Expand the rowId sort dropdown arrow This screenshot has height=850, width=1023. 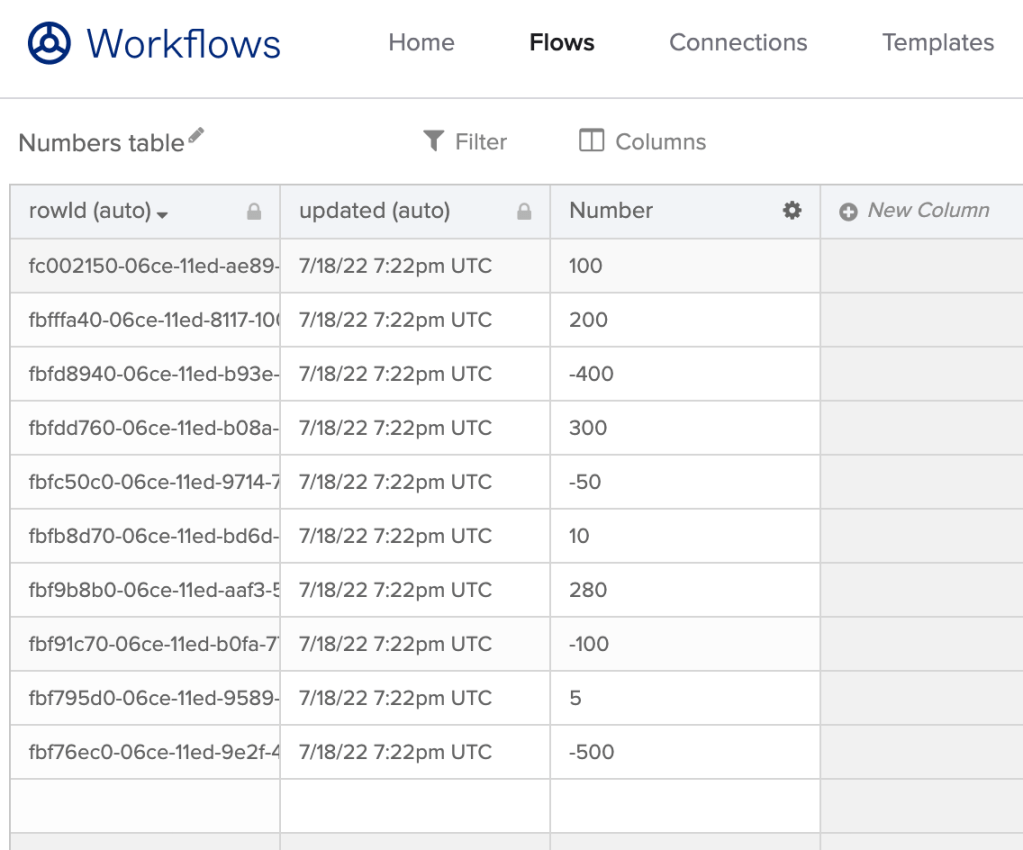(162, 214)
